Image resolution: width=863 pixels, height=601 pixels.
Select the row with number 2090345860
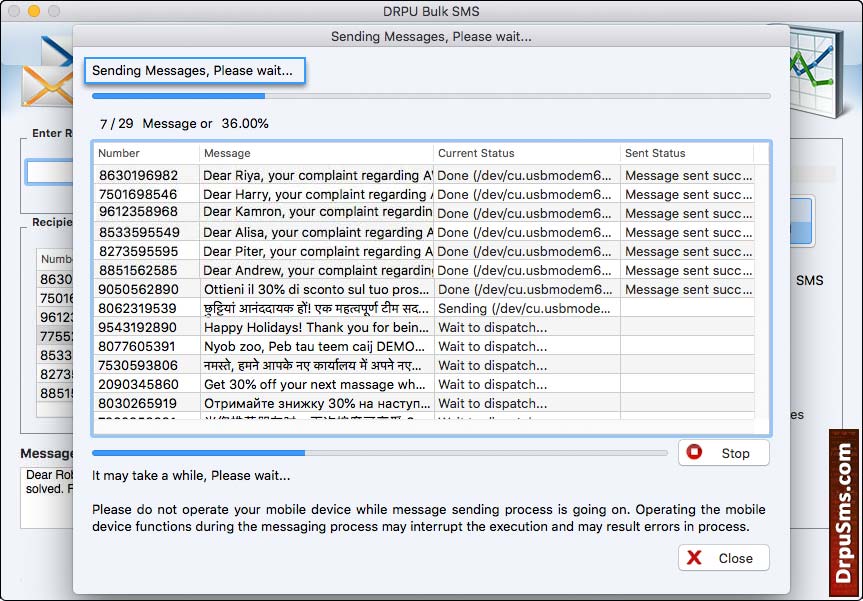point(424,384)
